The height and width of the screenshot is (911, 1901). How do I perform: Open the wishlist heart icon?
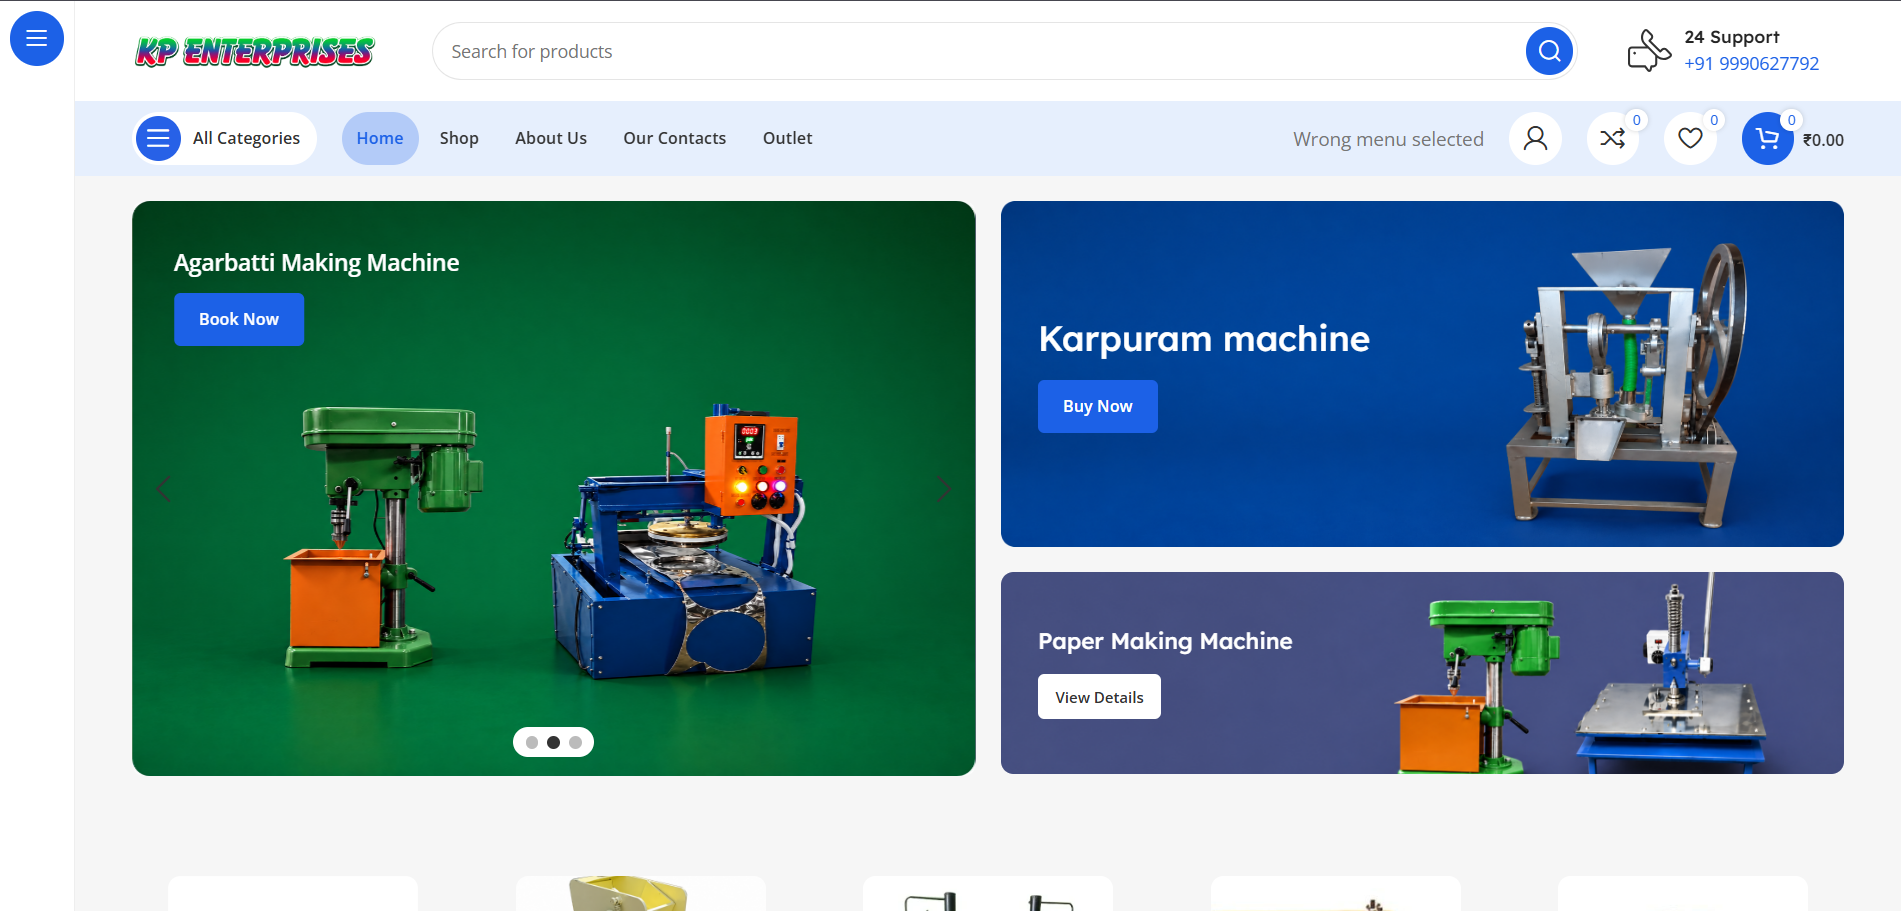click(x=1690, y=138)
